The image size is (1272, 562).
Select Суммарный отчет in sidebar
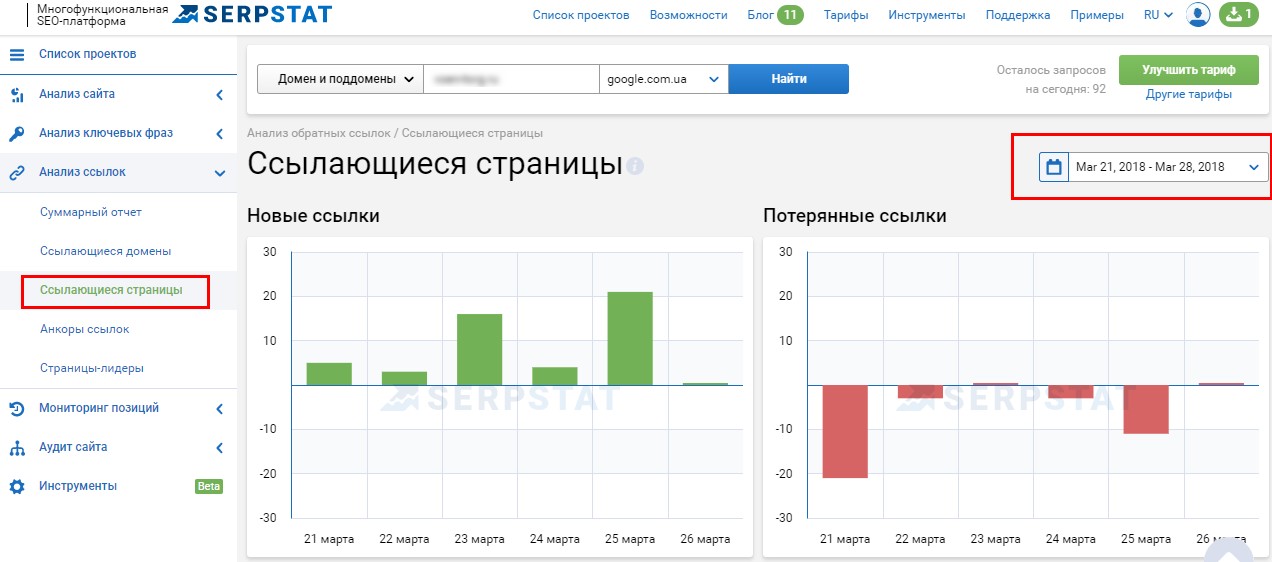click(91, 212)
